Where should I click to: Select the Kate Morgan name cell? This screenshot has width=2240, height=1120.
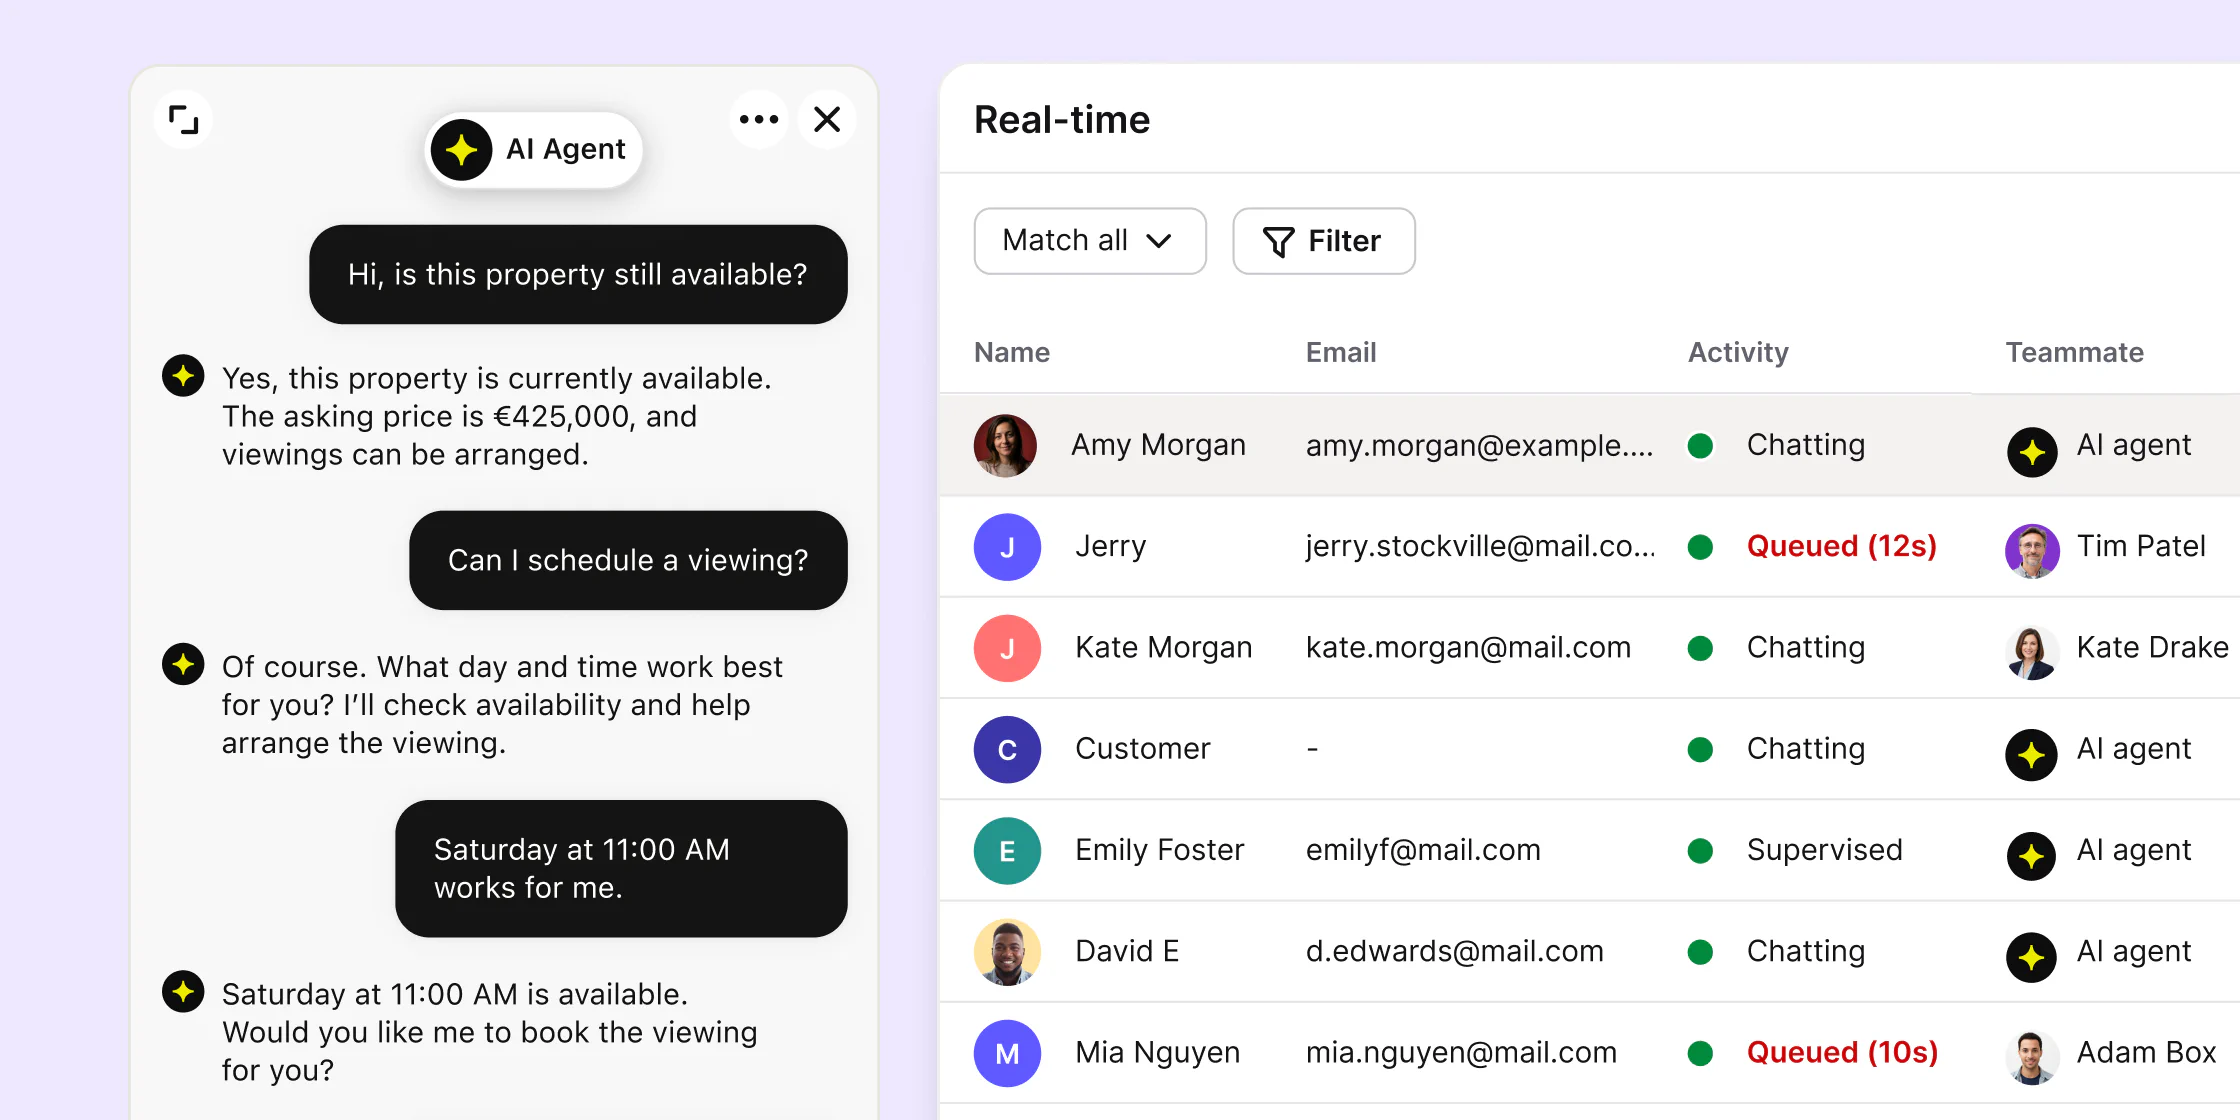[x=1163, y=648]
